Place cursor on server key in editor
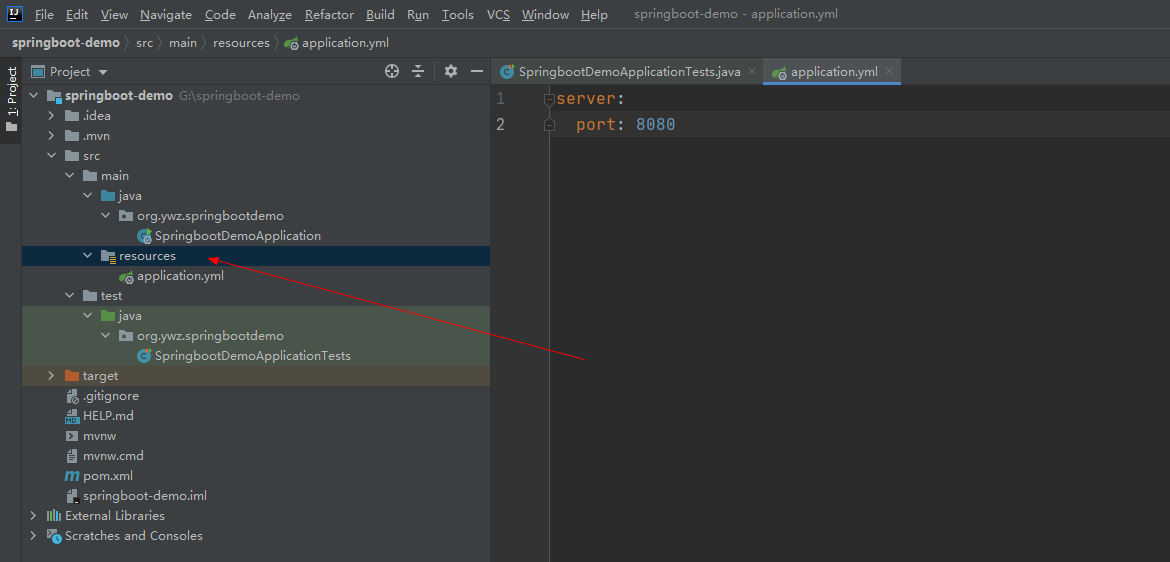The width and height of the screenshot is (1170, 562). [x=586, y=99]
